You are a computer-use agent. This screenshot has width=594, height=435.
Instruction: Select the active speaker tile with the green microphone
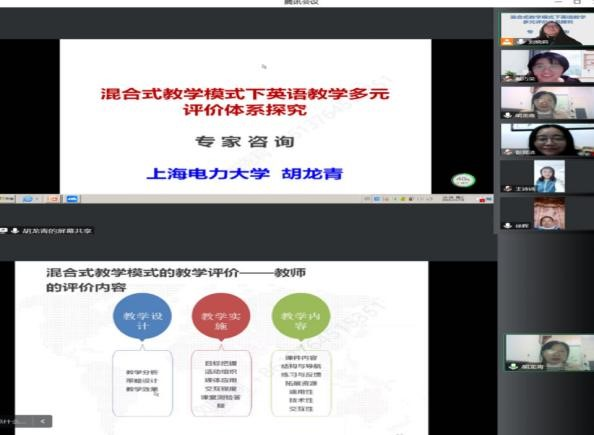[x=549, y=352]
